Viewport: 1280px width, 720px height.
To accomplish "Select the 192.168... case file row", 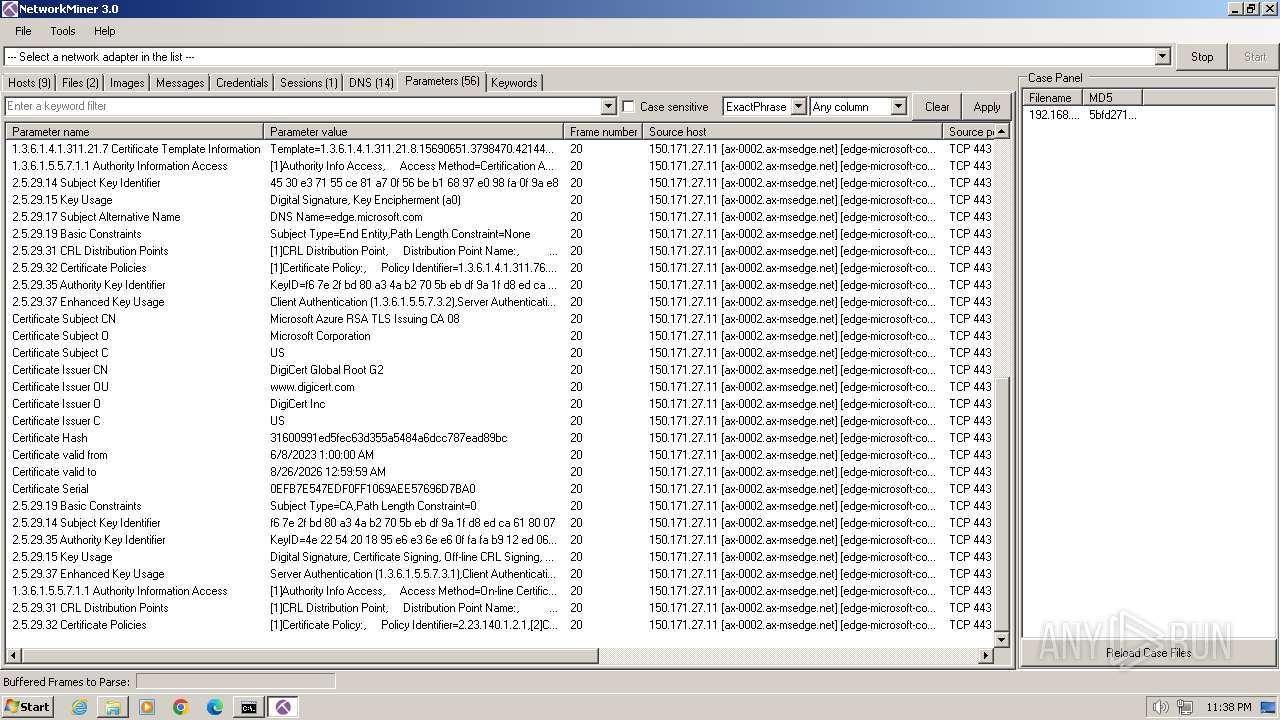I will coord(1083,115).
